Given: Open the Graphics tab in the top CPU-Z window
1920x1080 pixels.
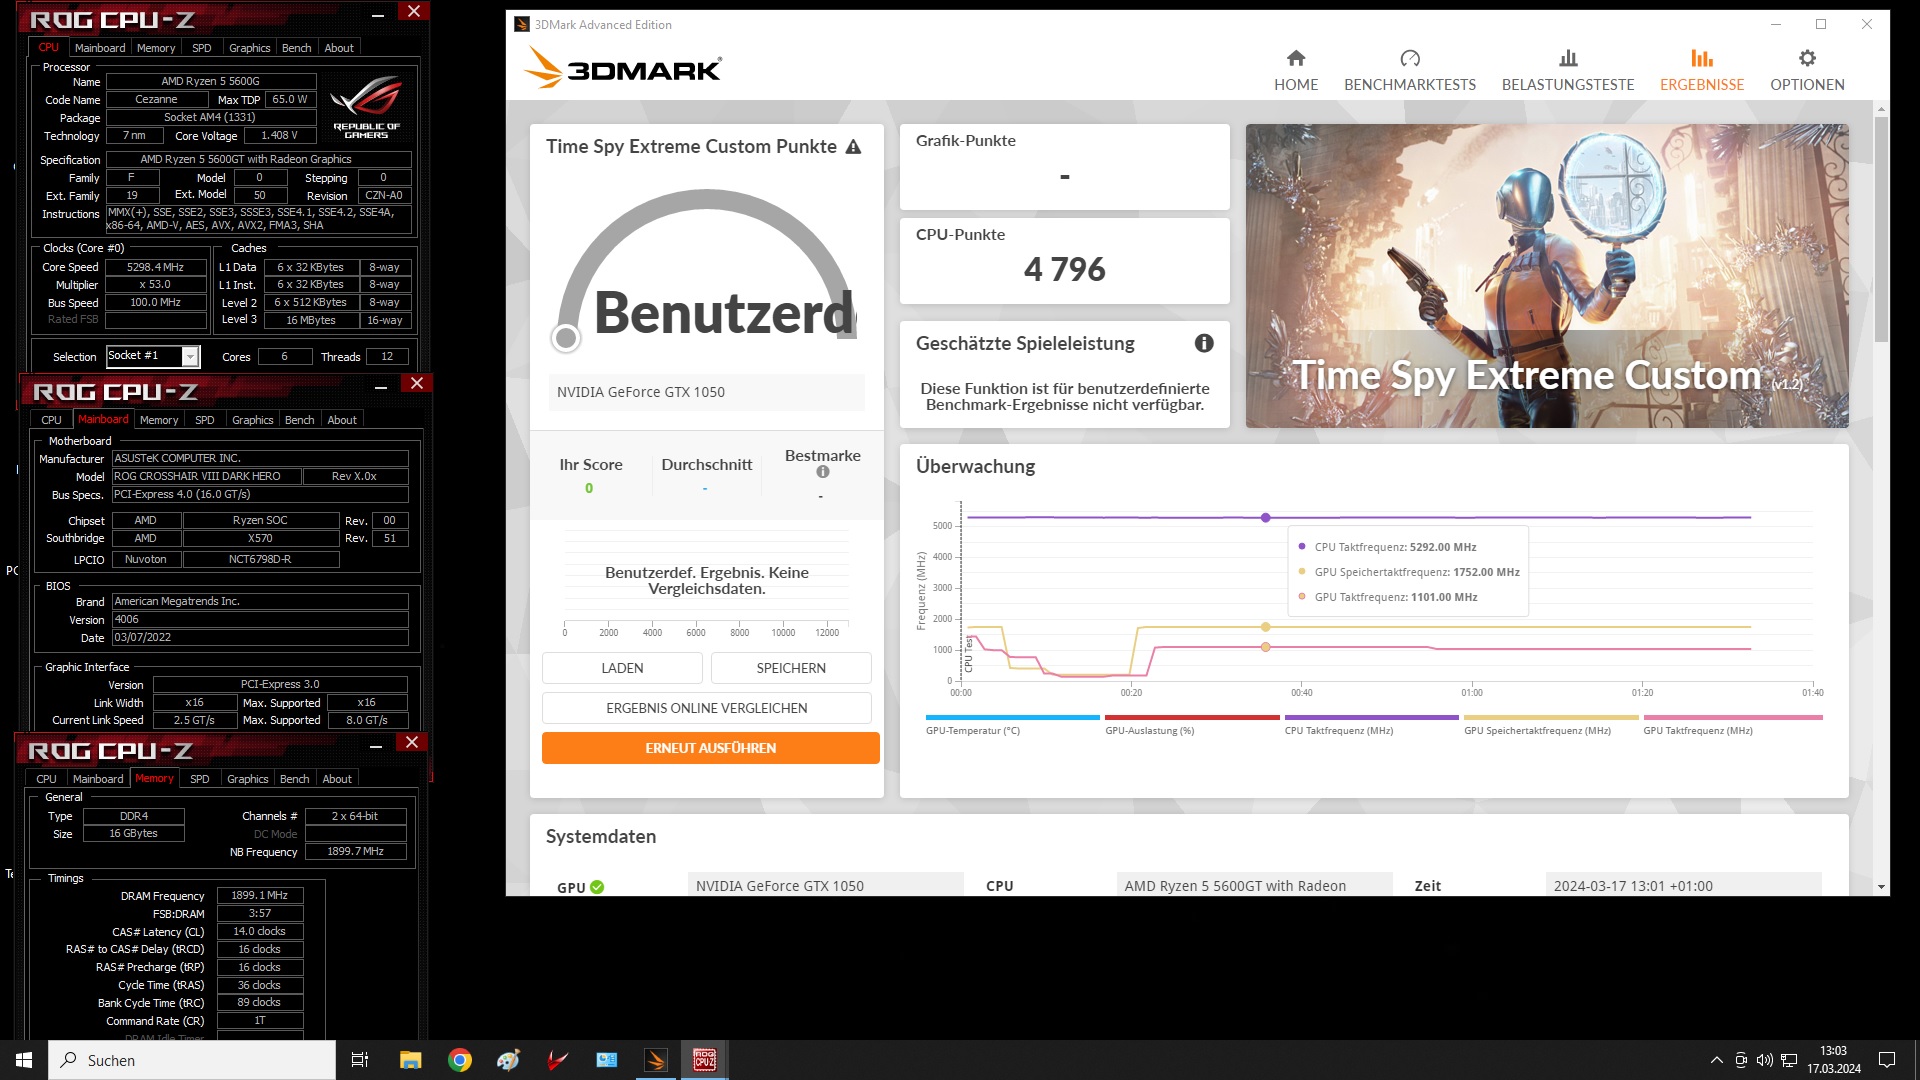Looking at the screenshot, I should tap(250, 48).
